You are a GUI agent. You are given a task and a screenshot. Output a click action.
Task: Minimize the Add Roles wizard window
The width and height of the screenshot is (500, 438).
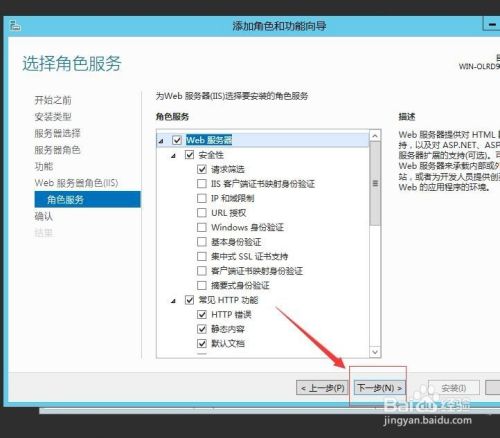(x=492, y=24)
